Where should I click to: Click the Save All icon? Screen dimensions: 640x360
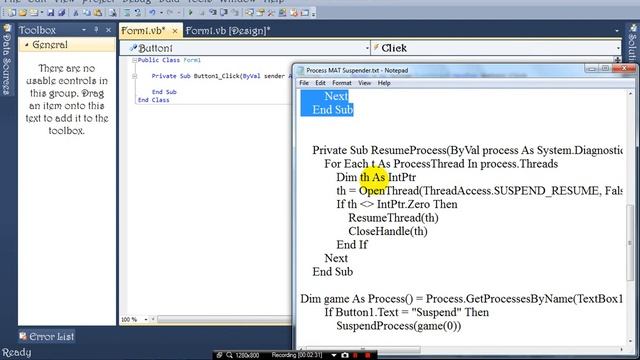point(62,13)
